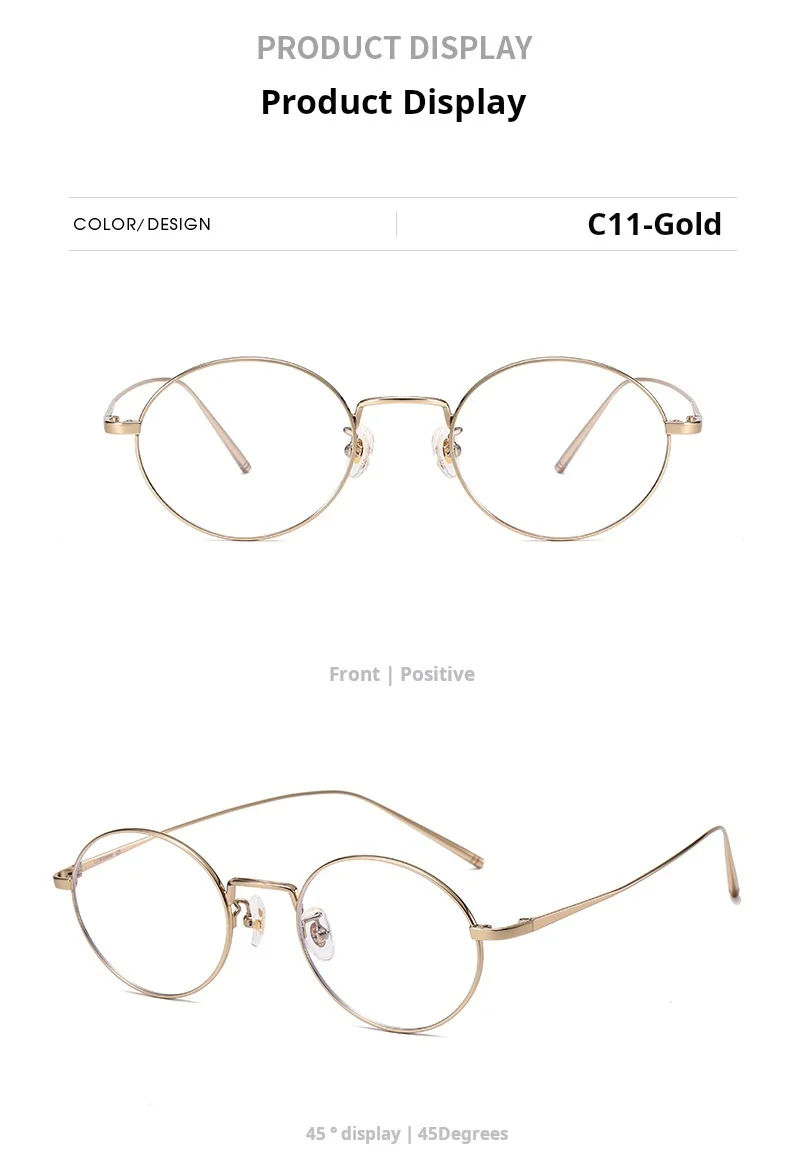Click the vertical divider beside COLOR/DESIGN
Image resolution: width=790 pixels, height=1170 pixels.
(396, 224)
